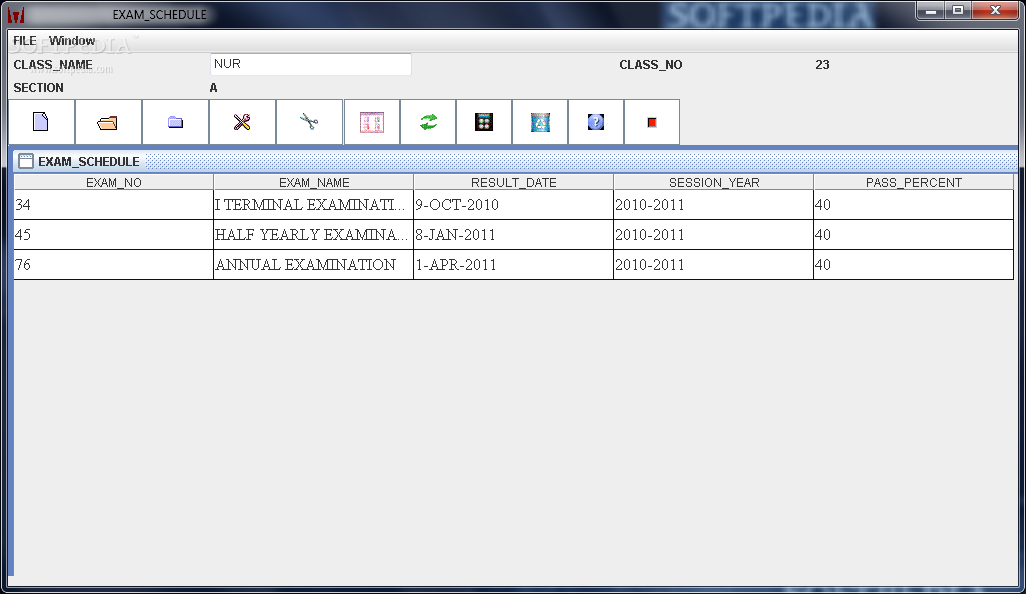This screenshot has width=1026, height=594.
Task: Open the FILE menu
Action: [25, 41]
